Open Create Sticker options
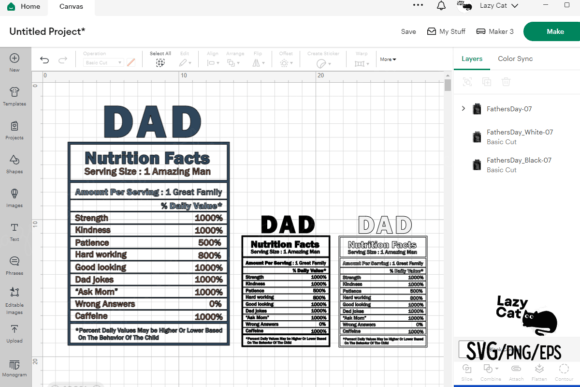 click(323, 60)
